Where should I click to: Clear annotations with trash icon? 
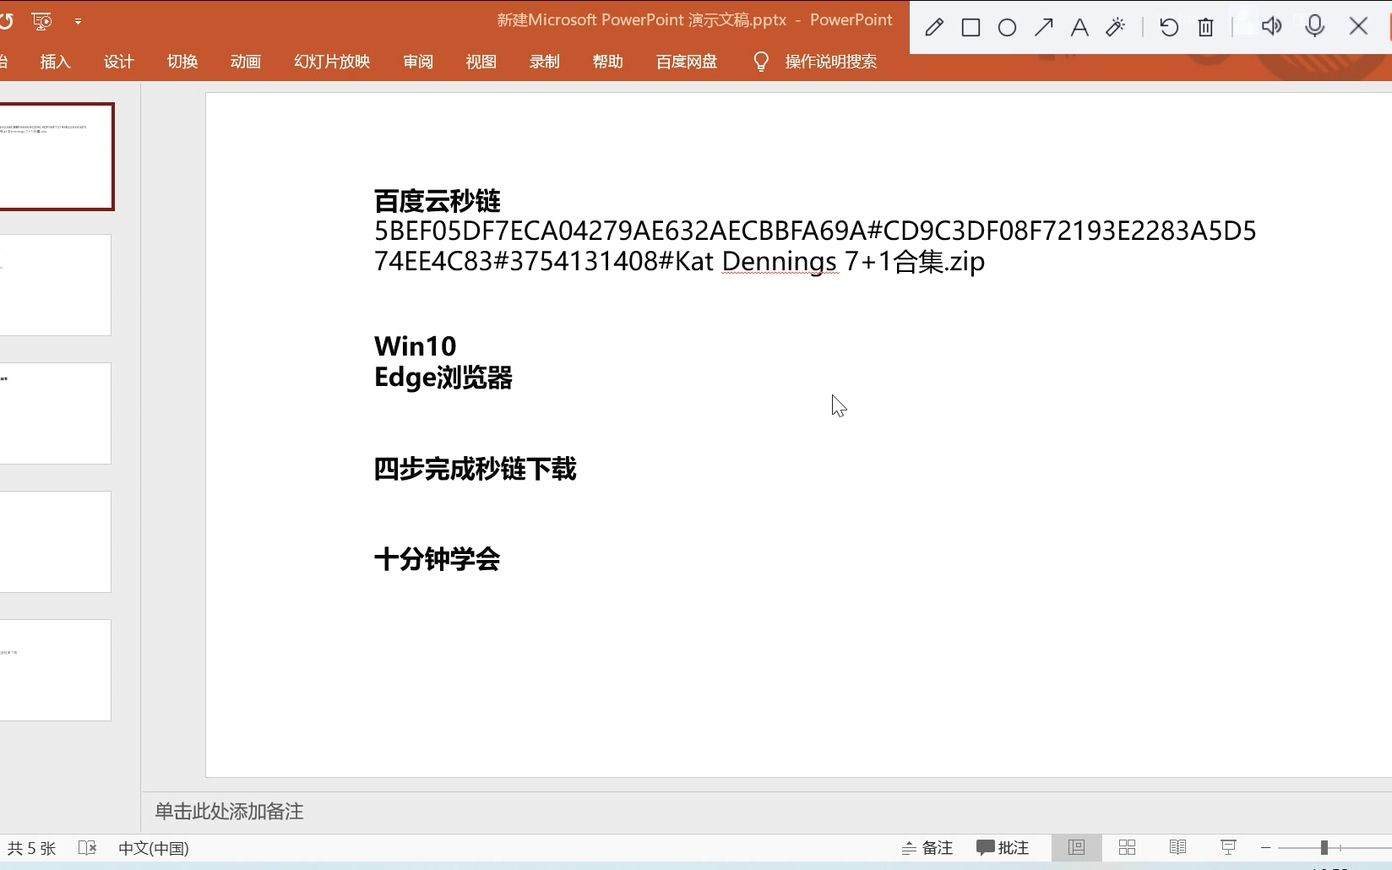[x=1206, y=27]
